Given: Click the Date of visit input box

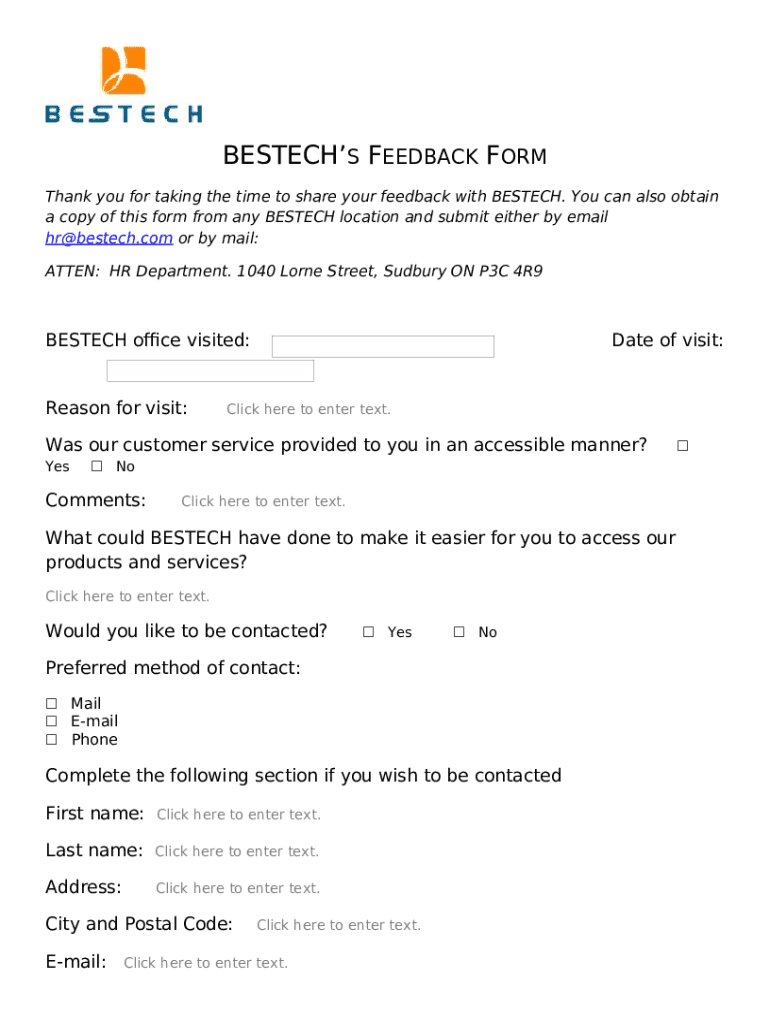Looking at the screenshot, I should [210, 371].
